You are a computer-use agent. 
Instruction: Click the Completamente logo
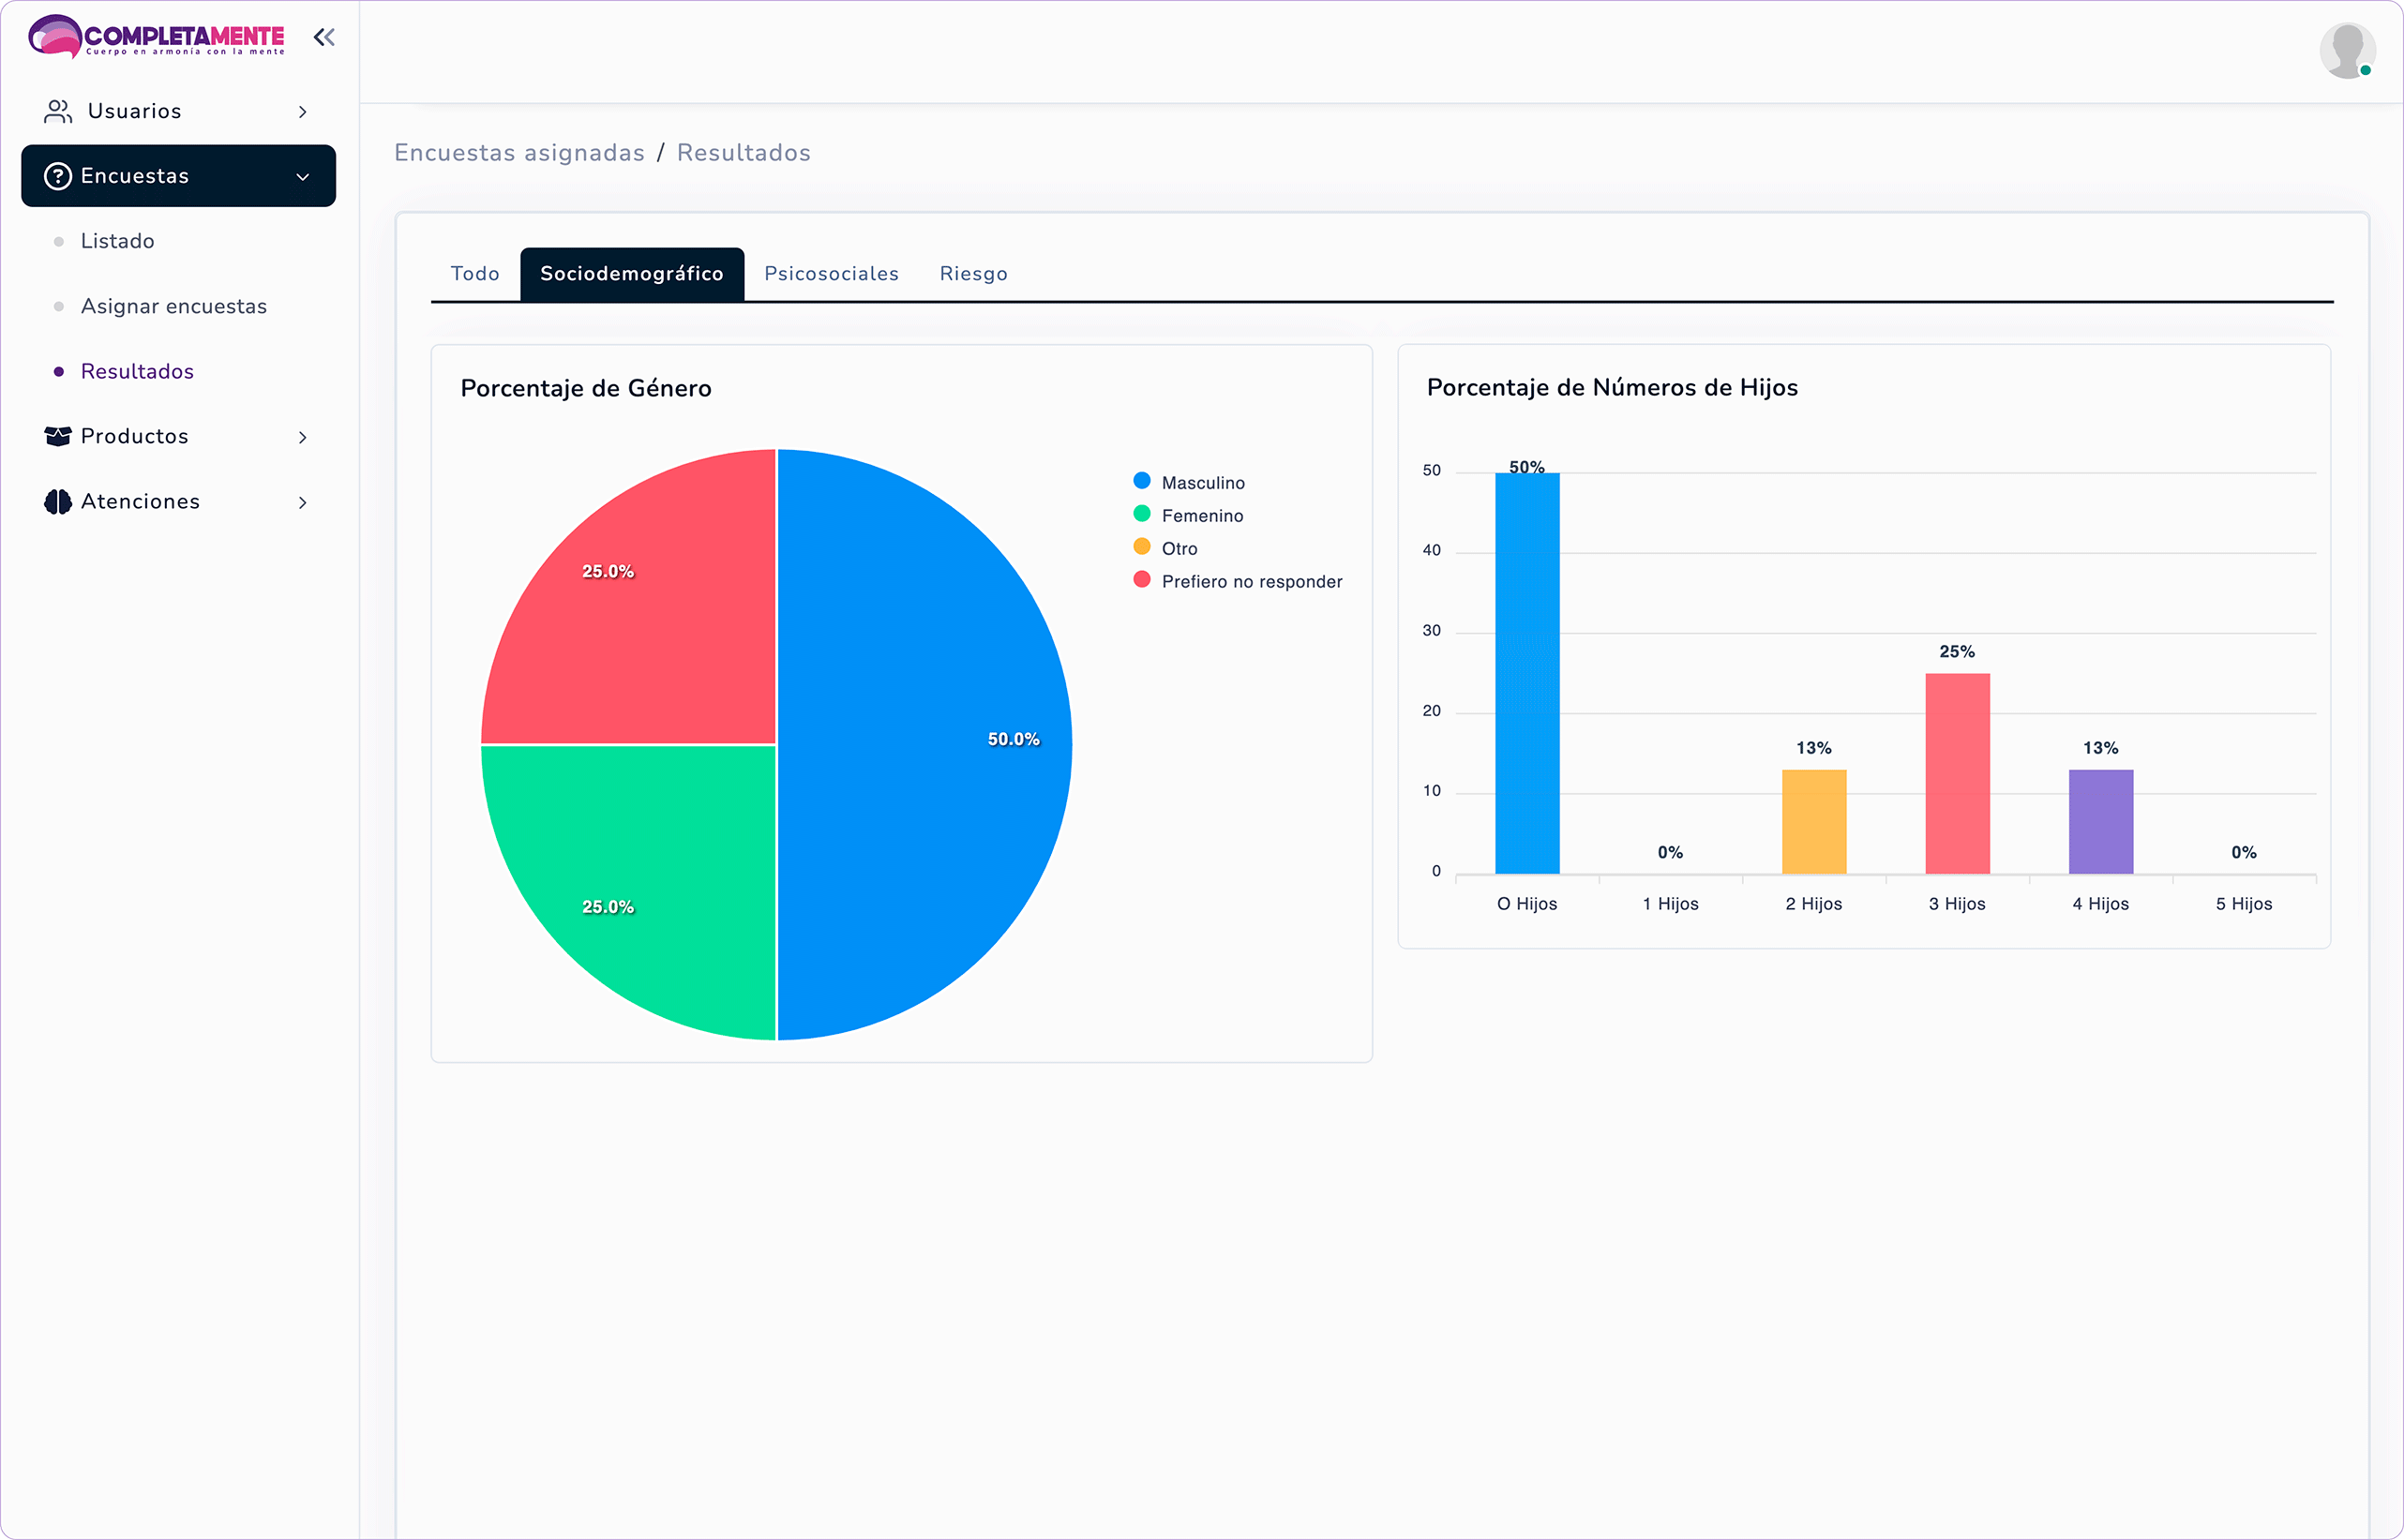(157, 37)
